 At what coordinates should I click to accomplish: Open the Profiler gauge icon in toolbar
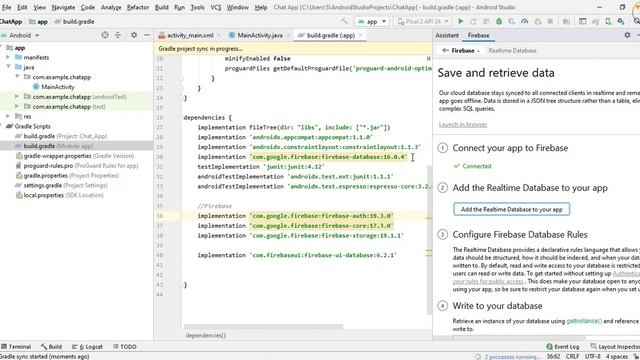pos(524,22)
